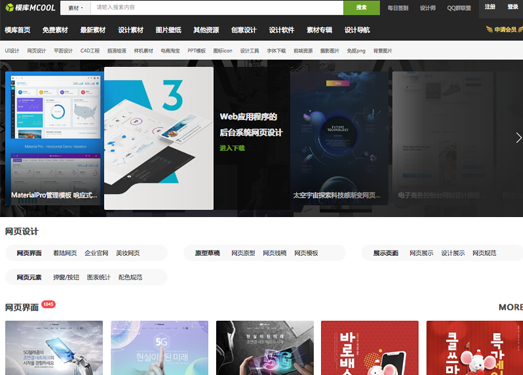Open the 弹窗/按钮 tag
The width and height of the screenshot is (523, 375).
coord(66,277)
